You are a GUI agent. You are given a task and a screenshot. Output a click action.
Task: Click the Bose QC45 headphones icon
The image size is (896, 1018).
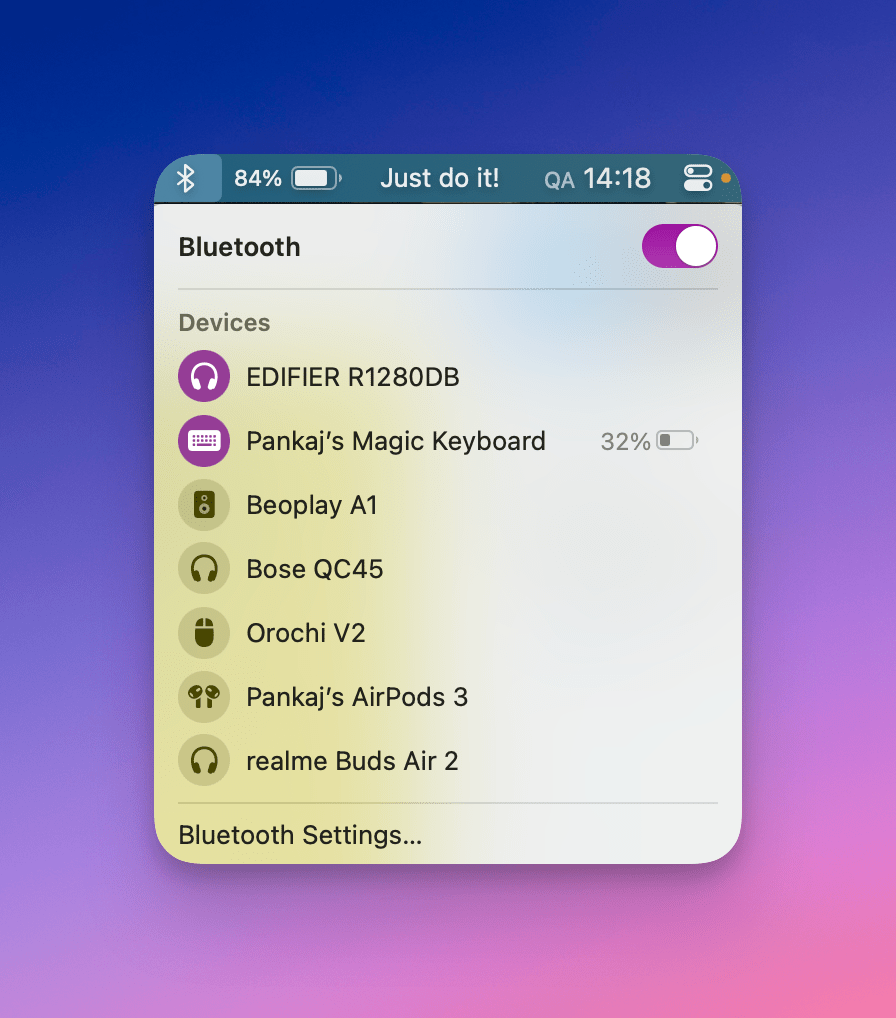click(x=204, y=569)
